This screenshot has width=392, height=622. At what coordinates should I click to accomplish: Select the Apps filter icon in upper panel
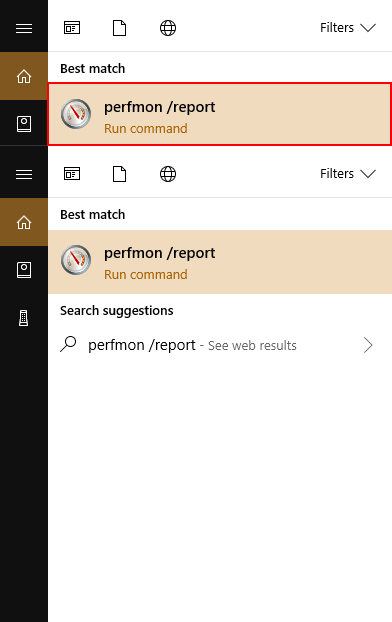point(72,28)
